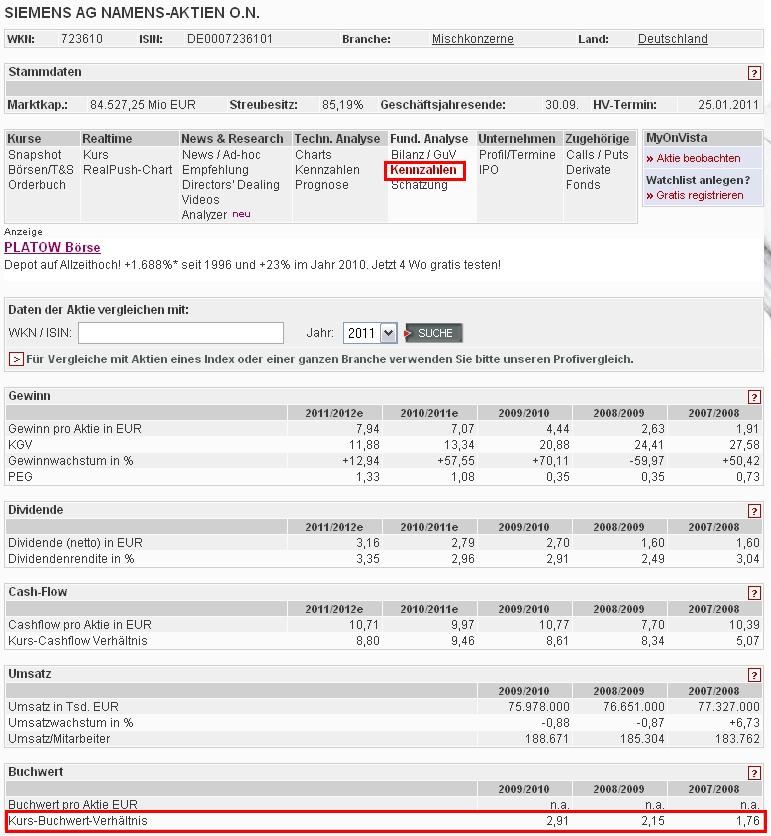Click Umsatz value 75.978.000

click(x=539, y=706)
